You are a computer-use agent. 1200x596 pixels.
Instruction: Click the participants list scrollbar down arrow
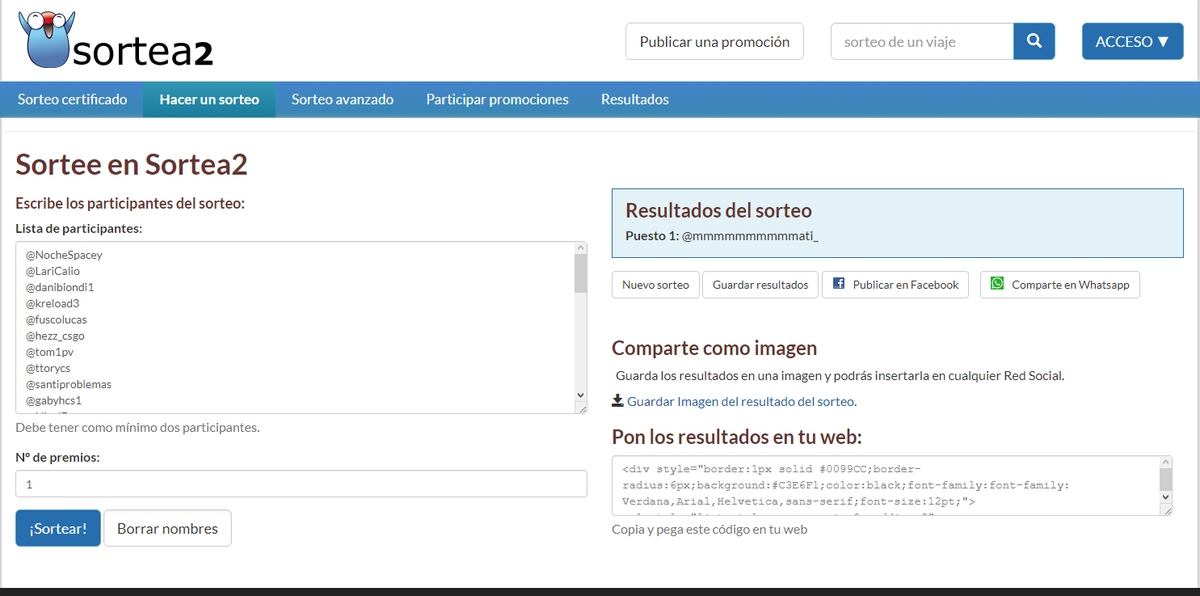point(580,395)
